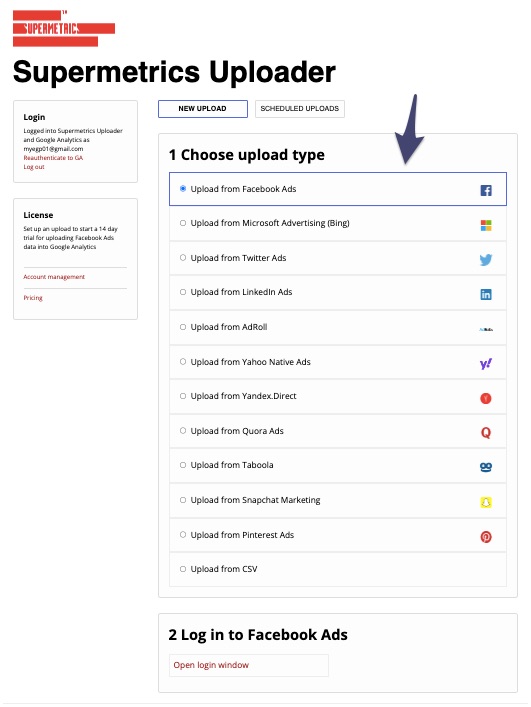
Task: Choose Upload from AdRoll radio button
Action: 183,327
